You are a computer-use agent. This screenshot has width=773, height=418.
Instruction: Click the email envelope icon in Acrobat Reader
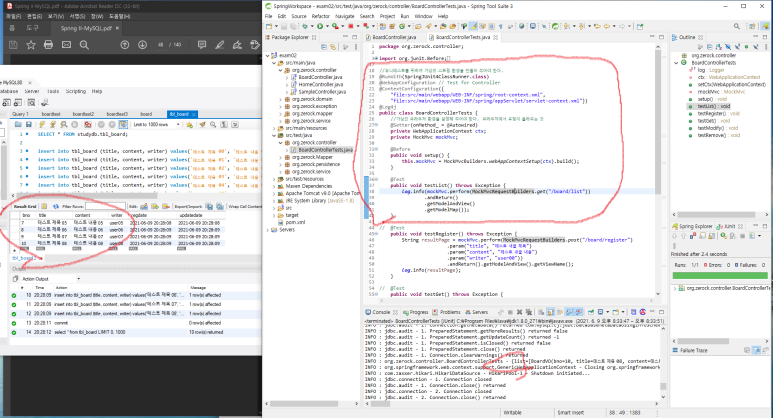pyautogui.click(x=66, y=45)
